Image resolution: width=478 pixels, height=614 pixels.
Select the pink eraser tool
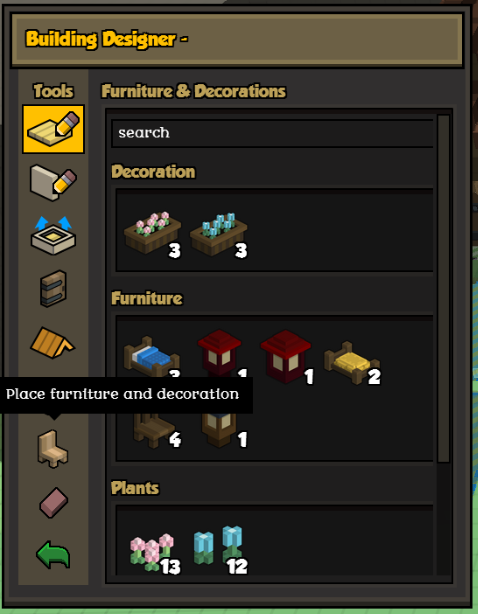pyautogui.click(x=54, y=502)
